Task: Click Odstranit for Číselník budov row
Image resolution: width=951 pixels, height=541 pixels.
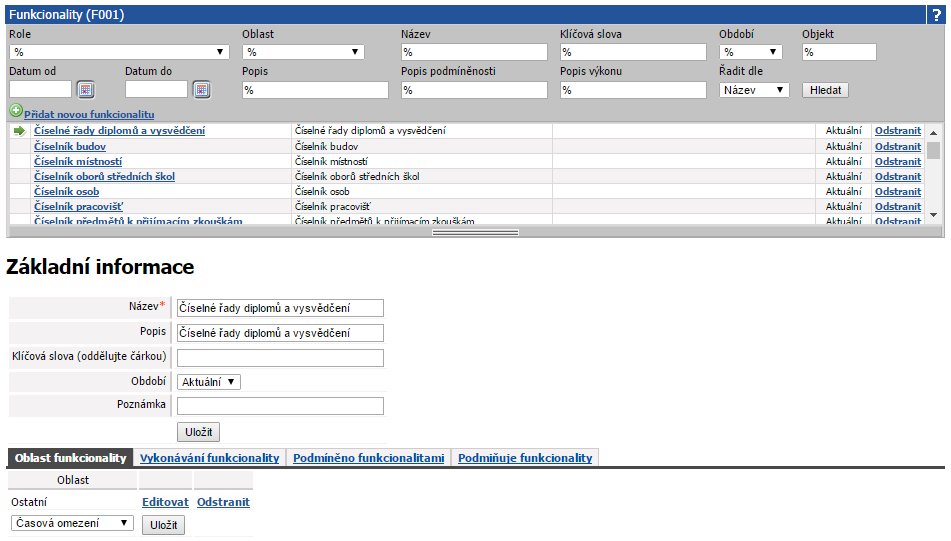Action: (x=898, y=146)
